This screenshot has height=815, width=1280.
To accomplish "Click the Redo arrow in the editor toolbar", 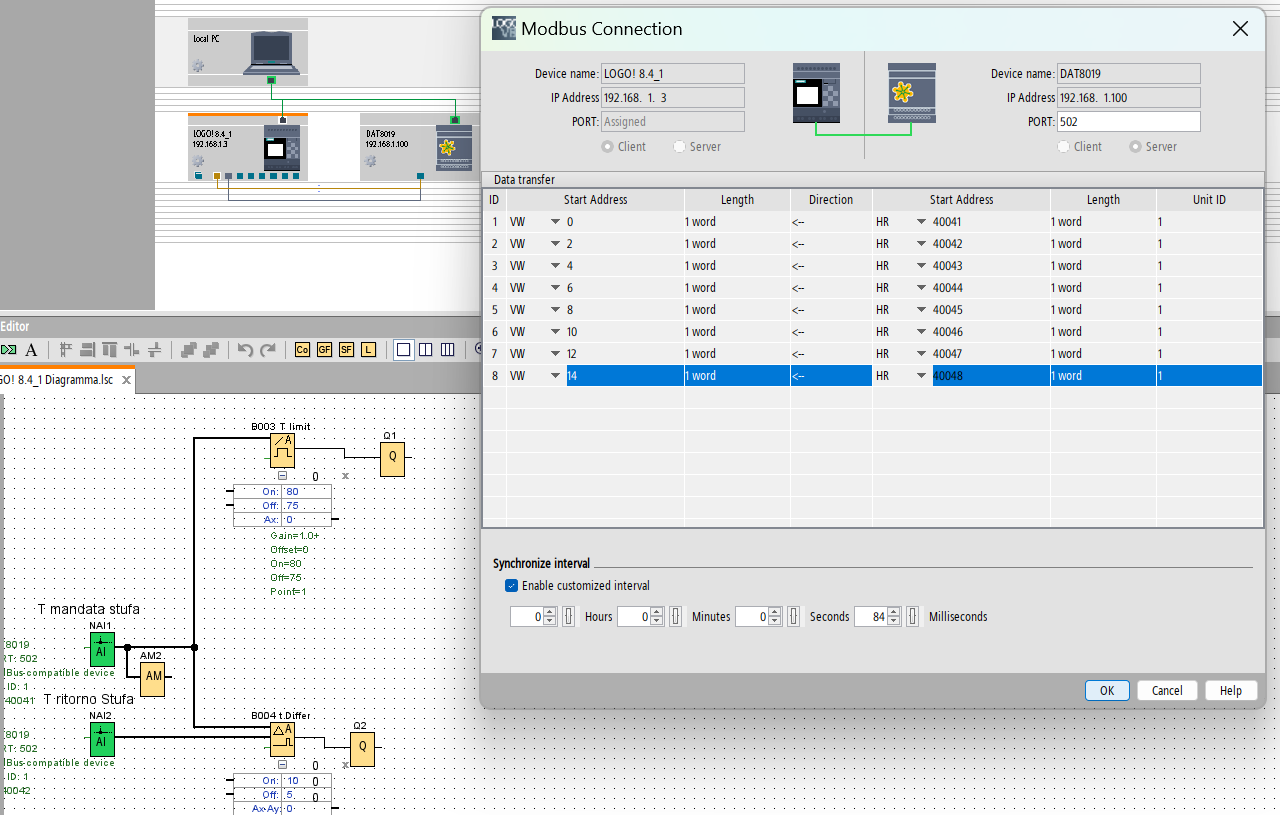I will coord(268,350).
